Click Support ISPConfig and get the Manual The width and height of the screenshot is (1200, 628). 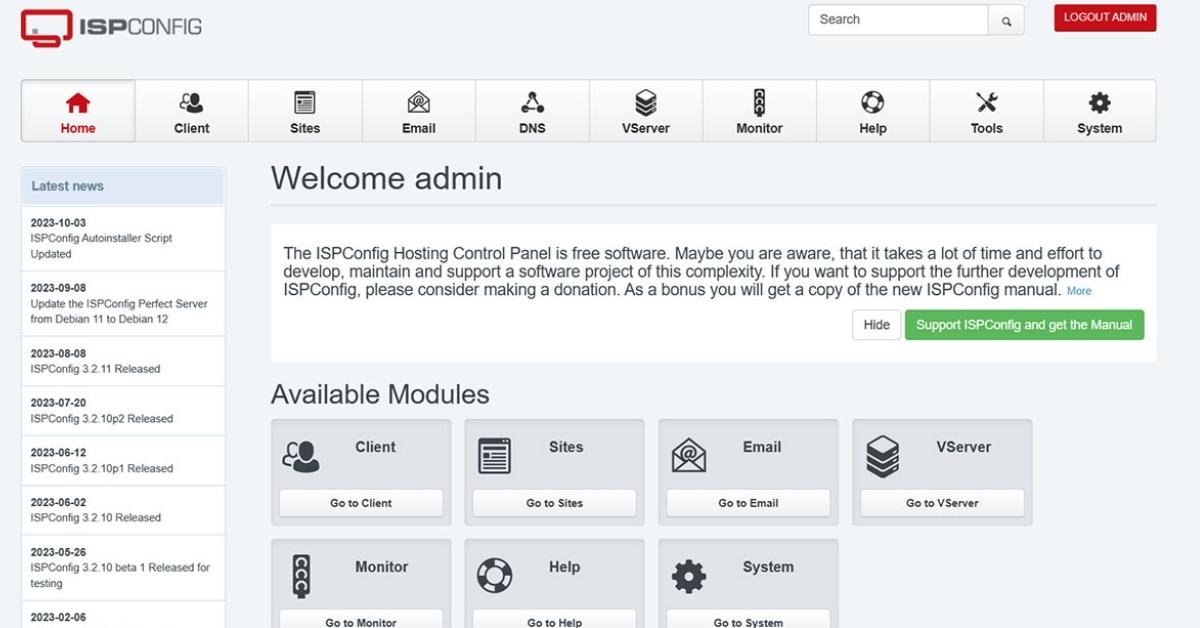click(1024, 325)
